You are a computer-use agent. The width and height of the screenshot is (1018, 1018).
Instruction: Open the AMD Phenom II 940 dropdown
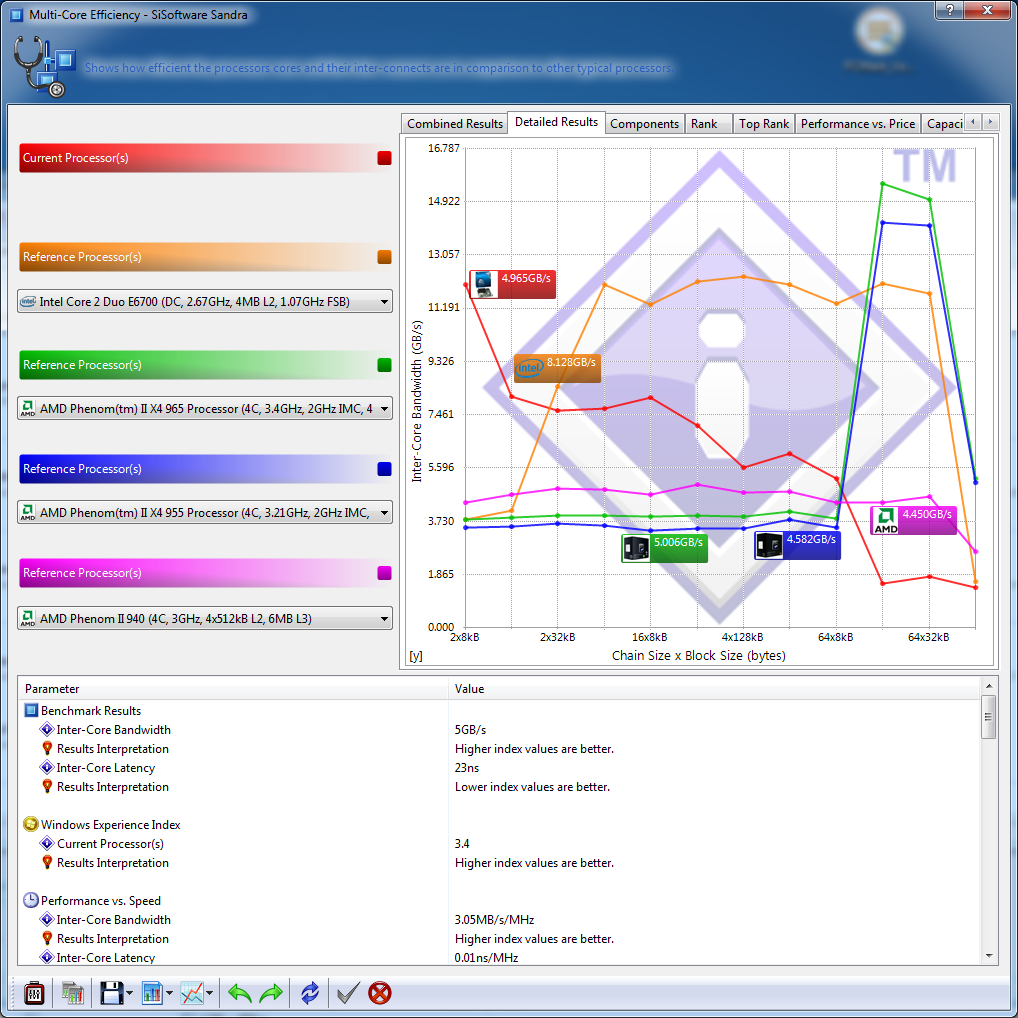(x=205, y=618)
